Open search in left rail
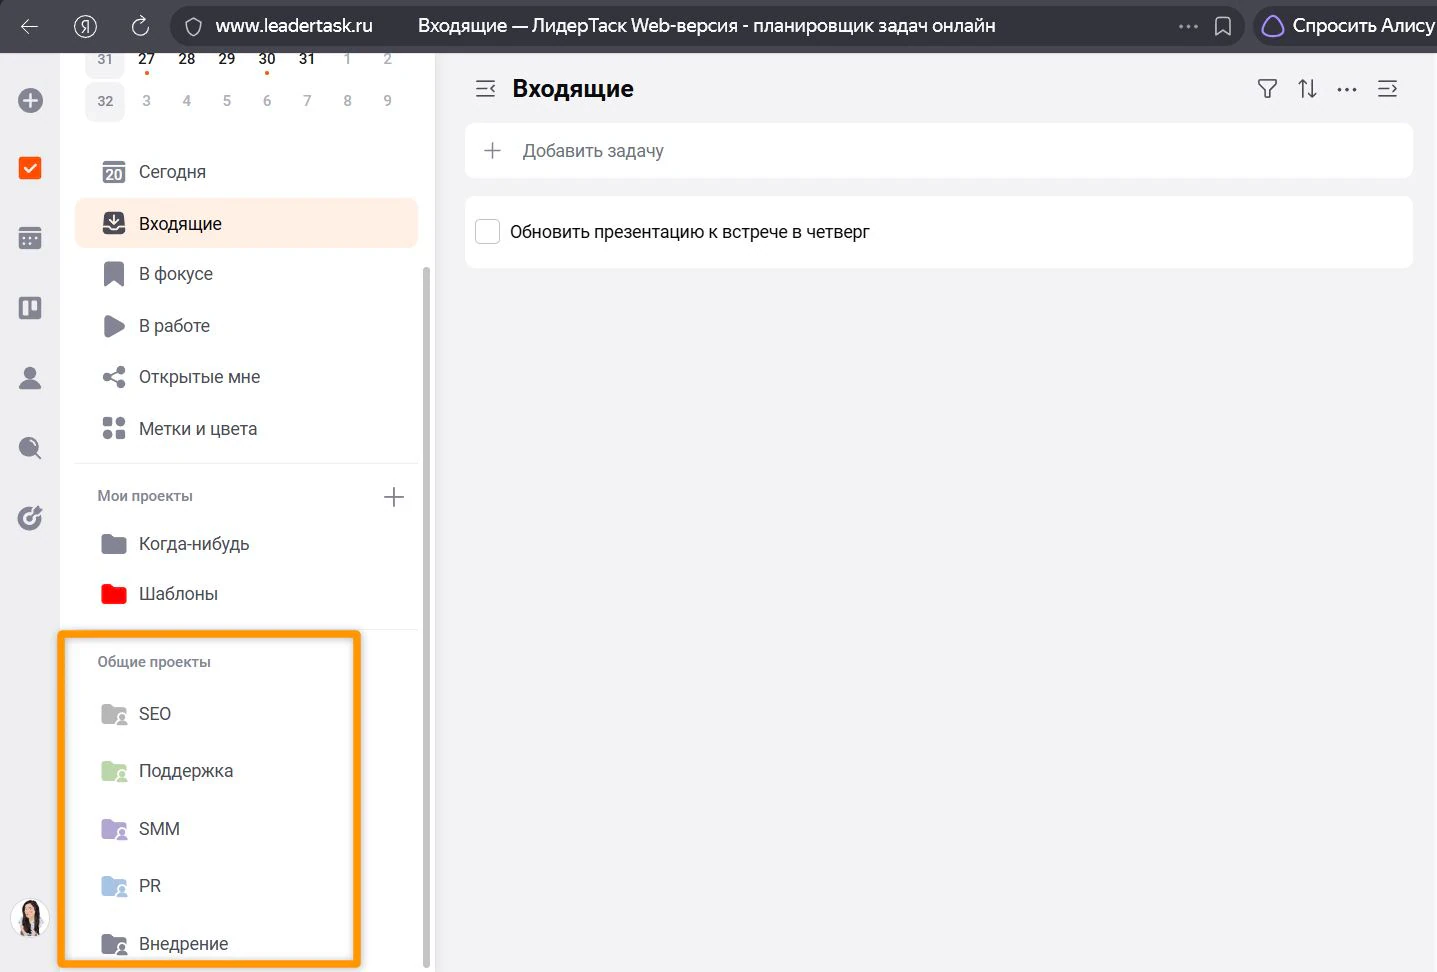Image resolution: width=1437 pixels, height=972 pixels. click(30, 448)
